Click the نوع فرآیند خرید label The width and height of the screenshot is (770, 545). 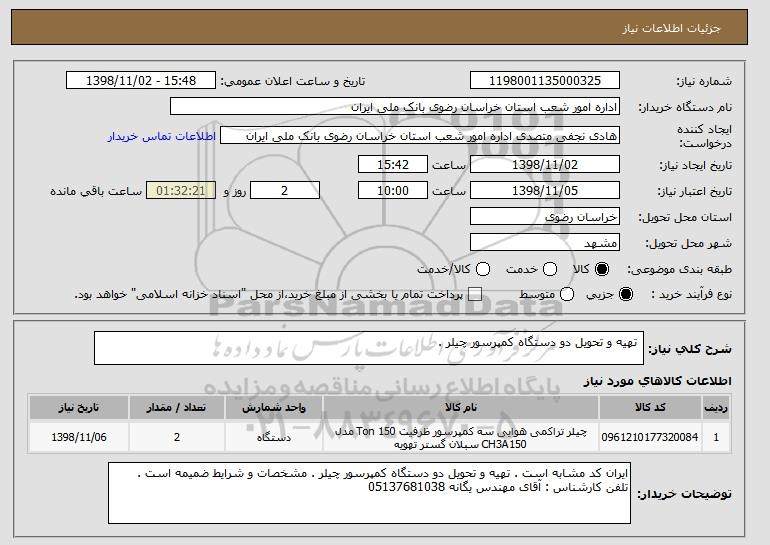point(691,294)
